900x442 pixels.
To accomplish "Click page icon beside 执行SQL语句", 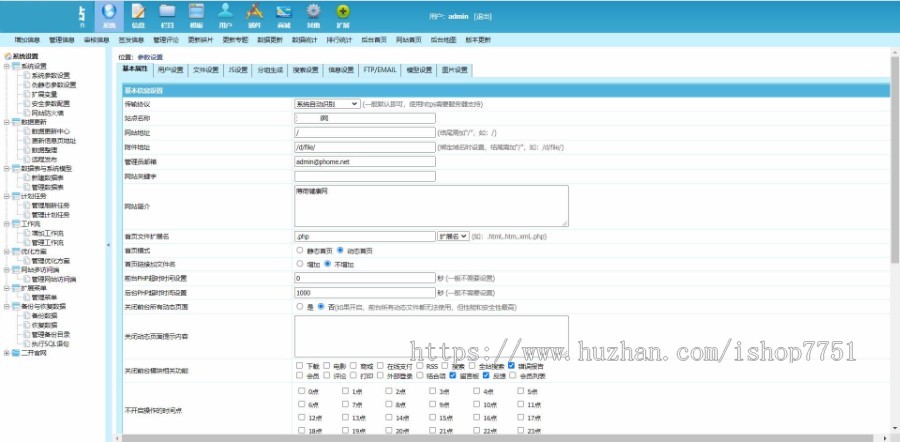I will (26, 343).
